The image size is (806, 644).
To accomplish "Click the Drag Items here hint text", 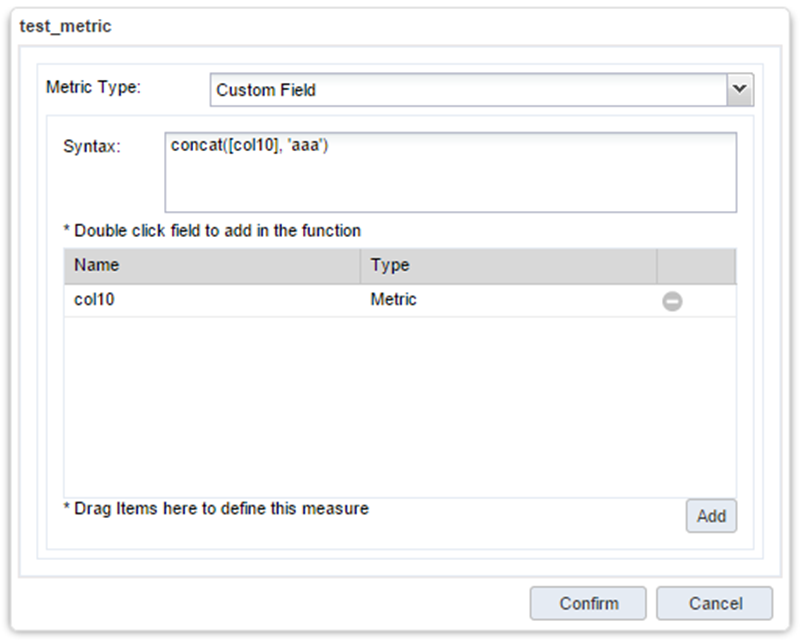I will (216, 509).
